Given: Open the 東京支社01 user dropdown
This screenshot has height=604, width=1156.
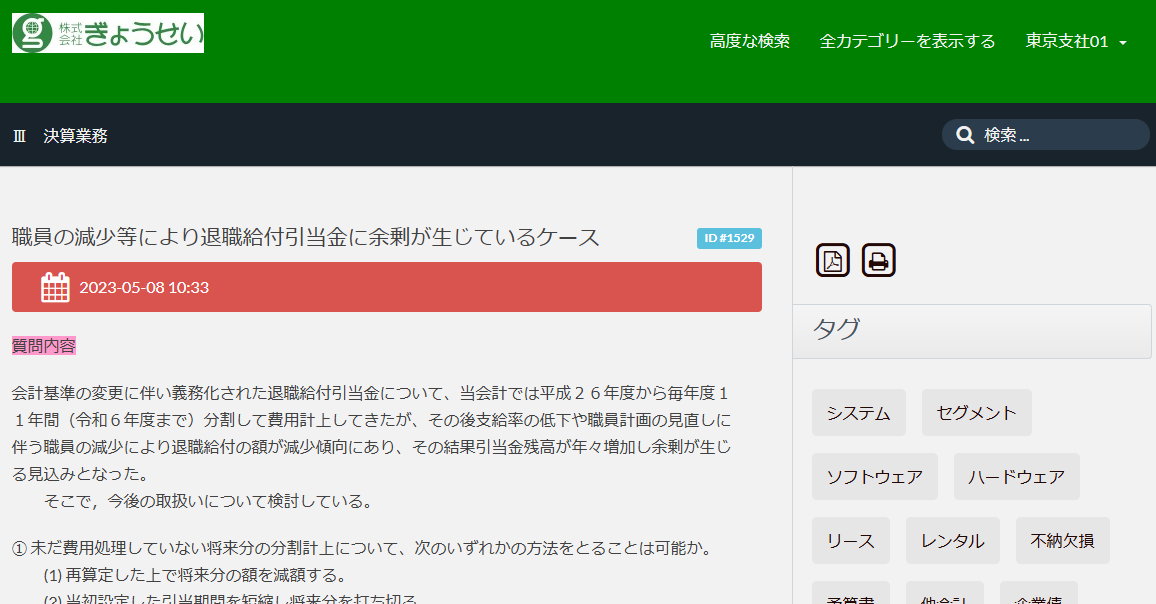Looking at the screenshot, I should 1076,41.
